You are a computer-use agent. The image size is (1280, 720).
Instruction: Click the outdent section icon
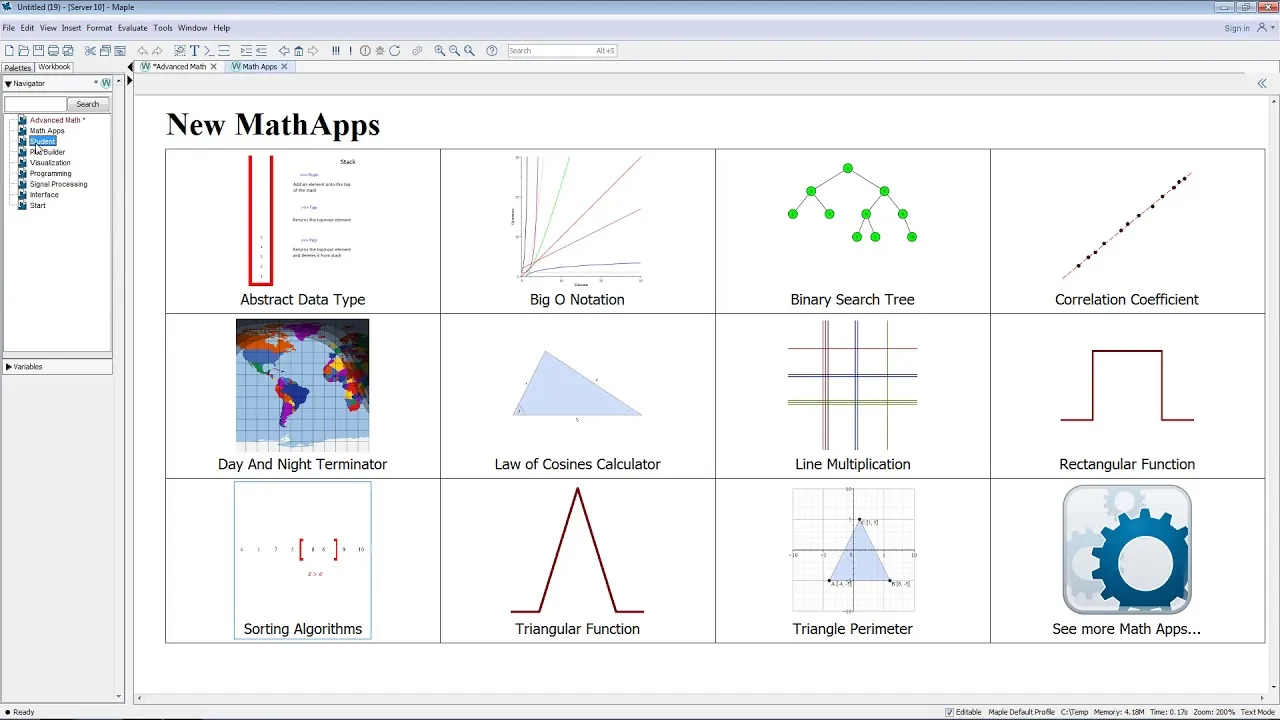pos(261,50)
